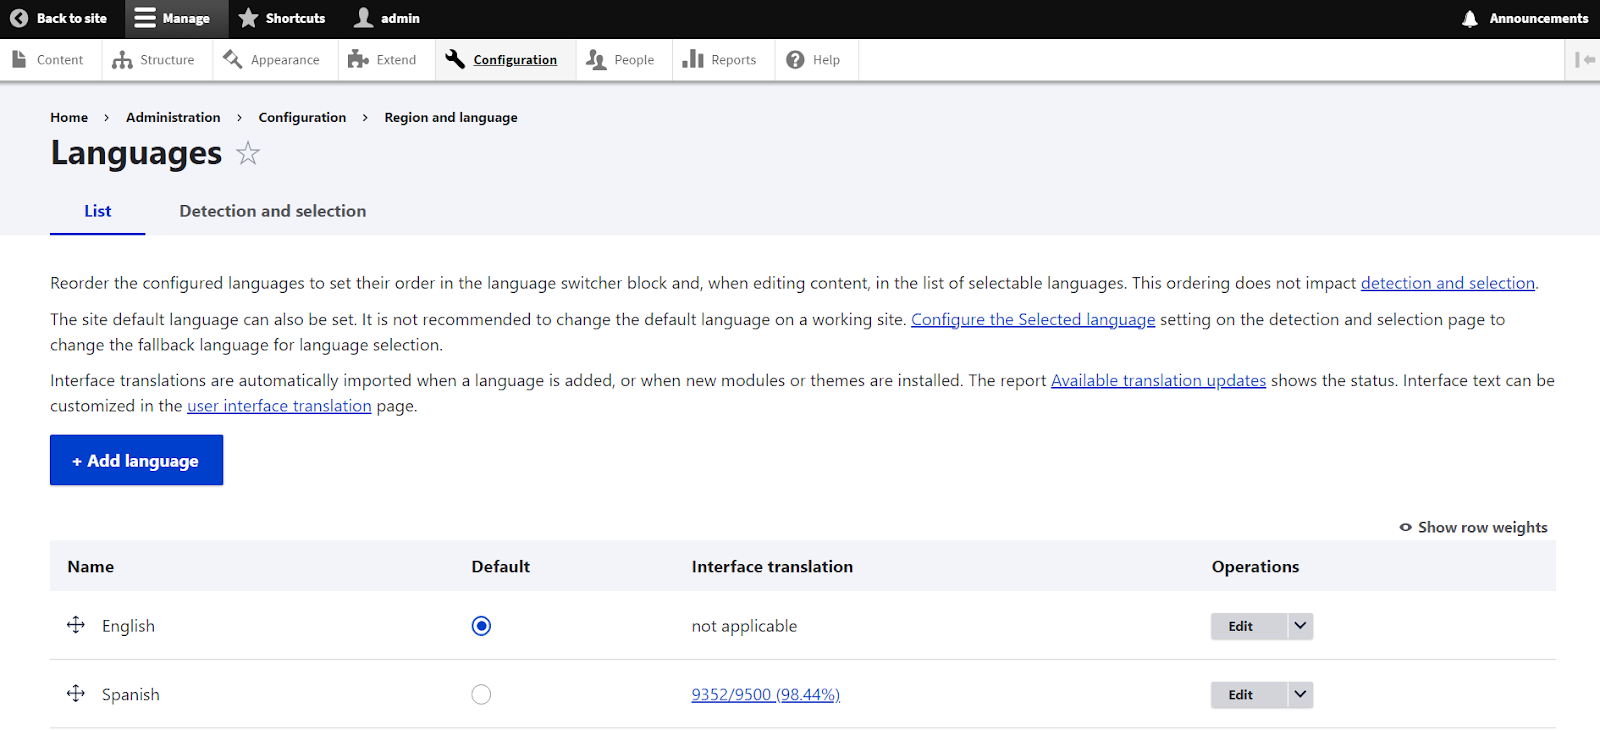1600x730 pixels.
Task: Set Spanish as the default language
Action: (481, 694)
